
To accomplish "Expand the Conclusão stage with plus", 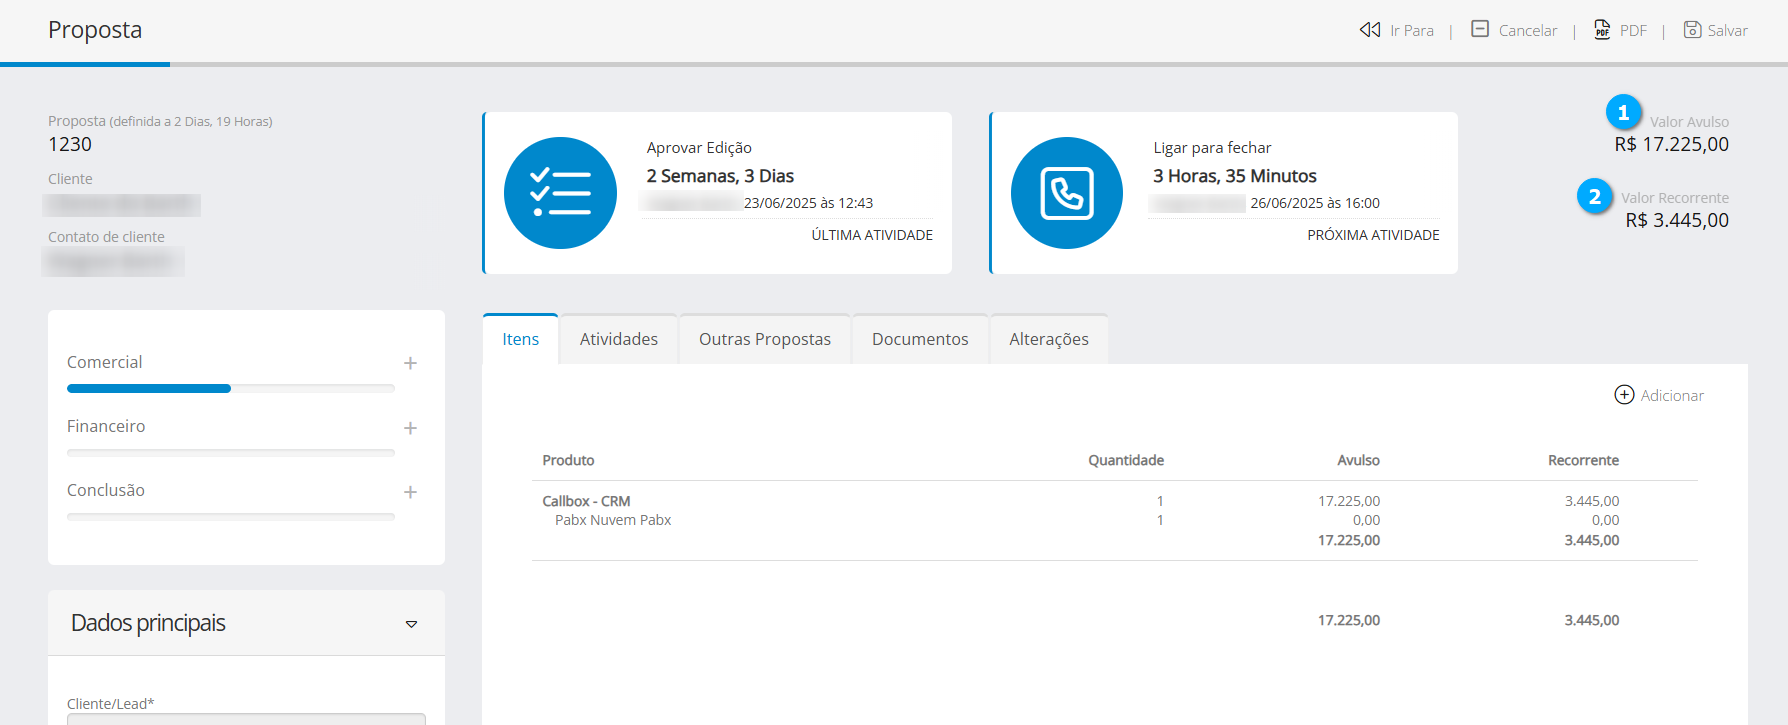I will (410, 492).
